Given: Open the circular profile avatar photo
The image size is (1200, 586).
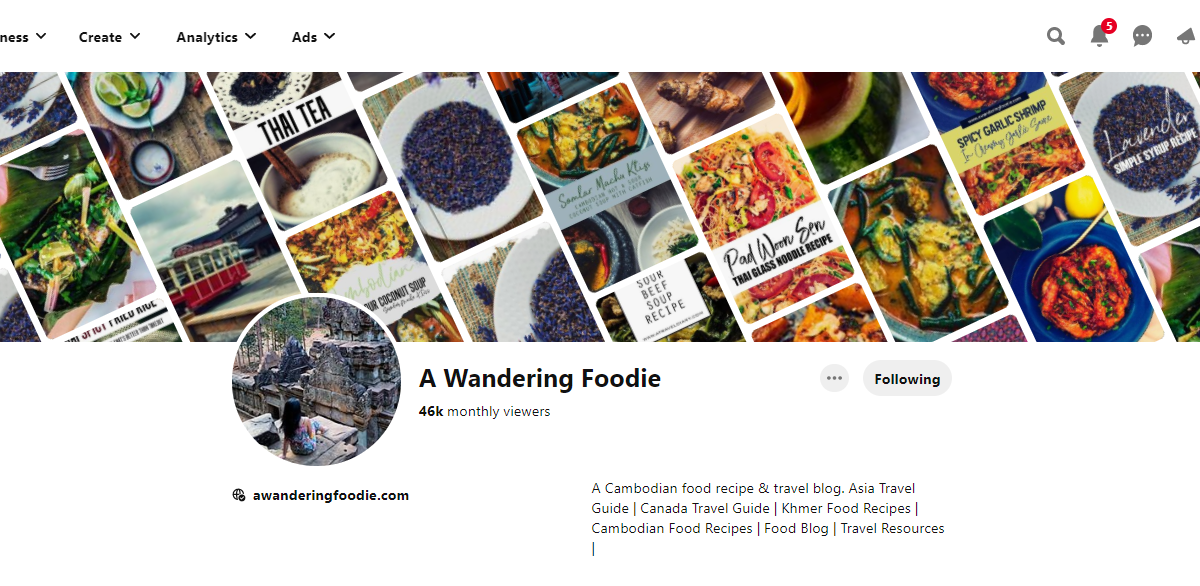Looking at the screenshot, I should (x=317, y=380).
